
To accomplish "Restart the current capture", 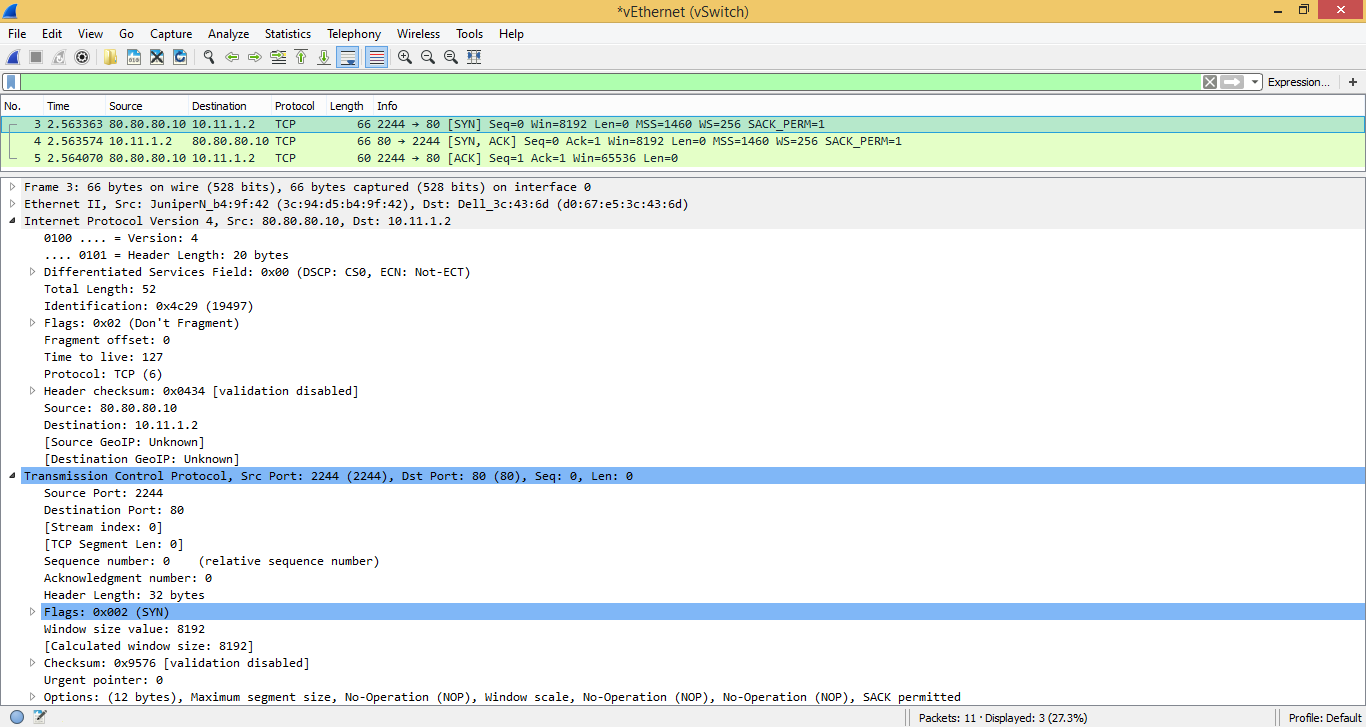I will point(59,57).
